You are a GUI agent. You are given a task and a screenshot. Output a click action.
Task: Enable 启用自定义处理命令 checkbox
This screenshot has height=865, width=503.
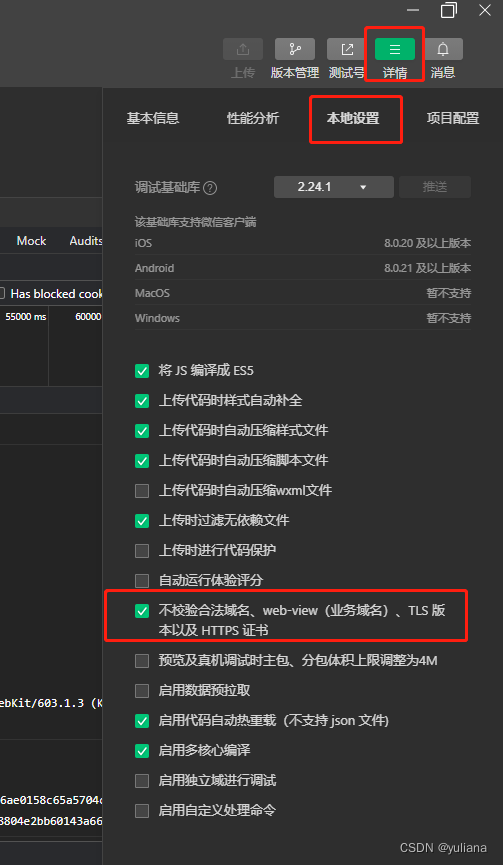142,810
